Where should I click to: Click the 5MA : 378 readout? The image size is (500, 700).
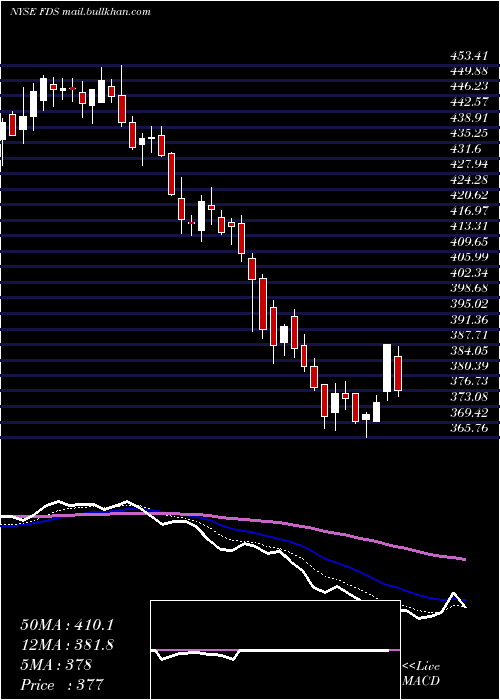point(56,665)
